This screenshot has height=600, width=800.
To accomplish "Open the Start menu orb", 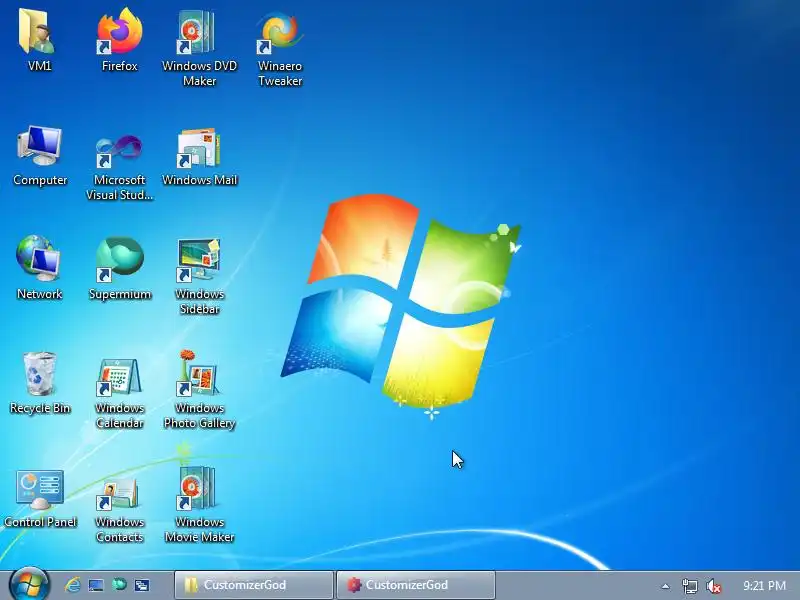I will [29, 584].
